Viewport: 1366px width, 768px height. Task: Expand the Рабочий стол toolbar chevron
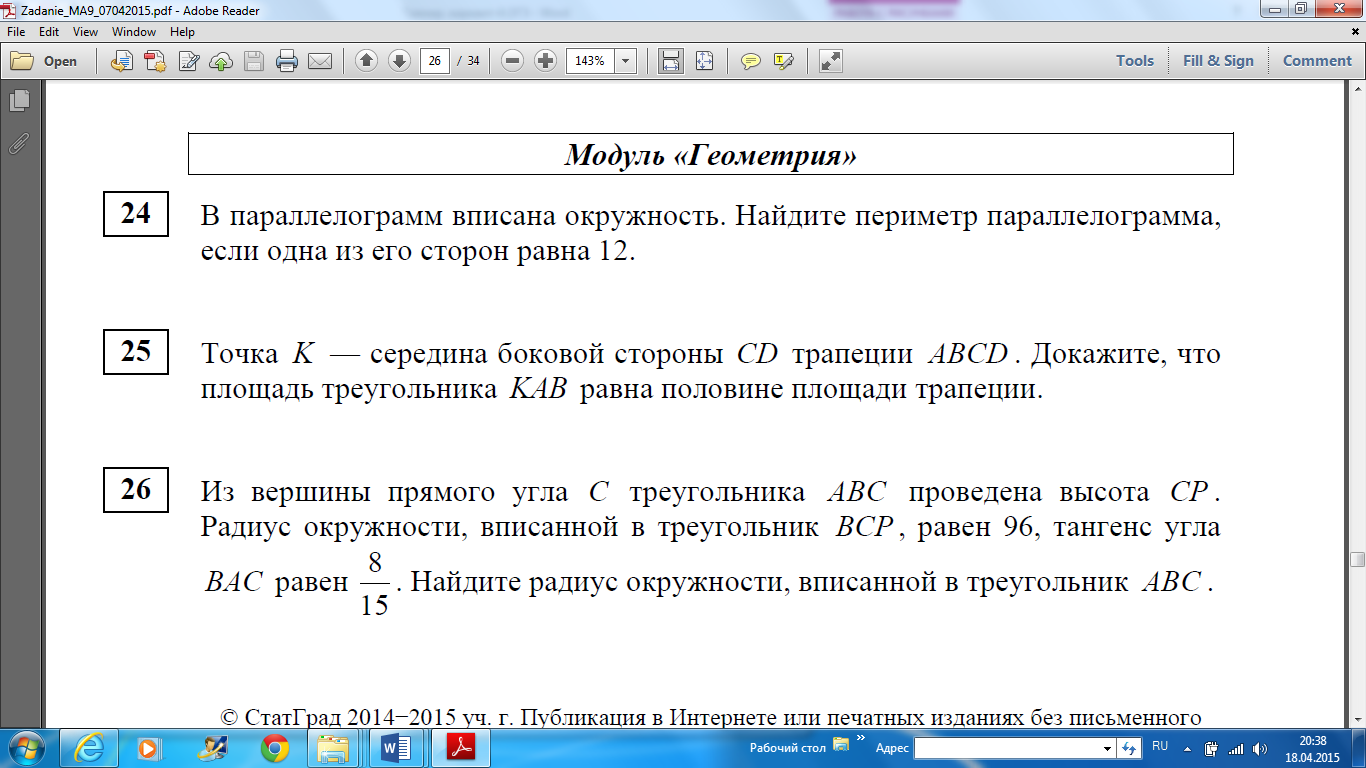[x=860, y=739]
